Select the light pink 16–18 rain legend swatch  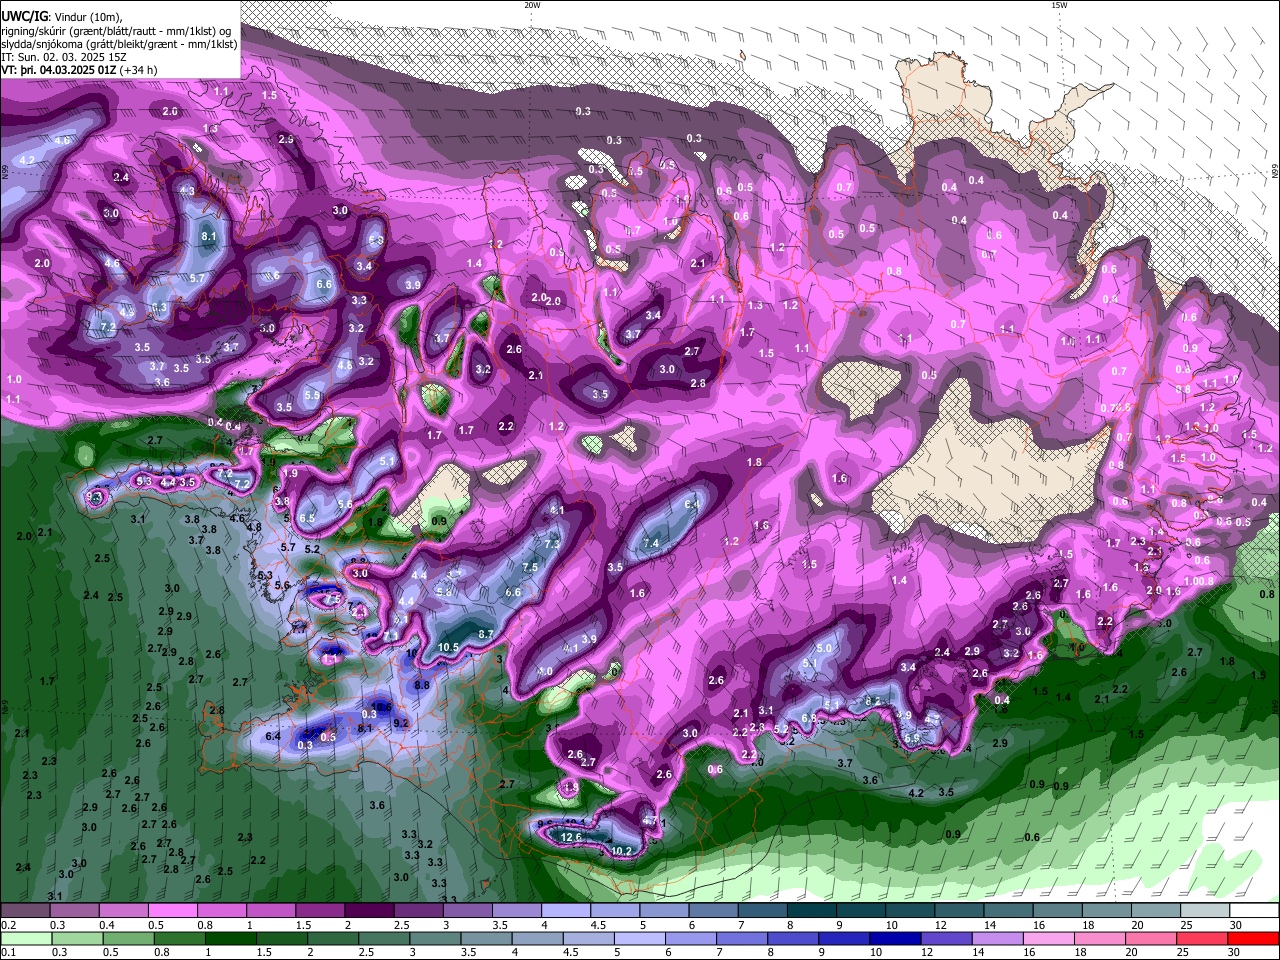click(1049, 938)
